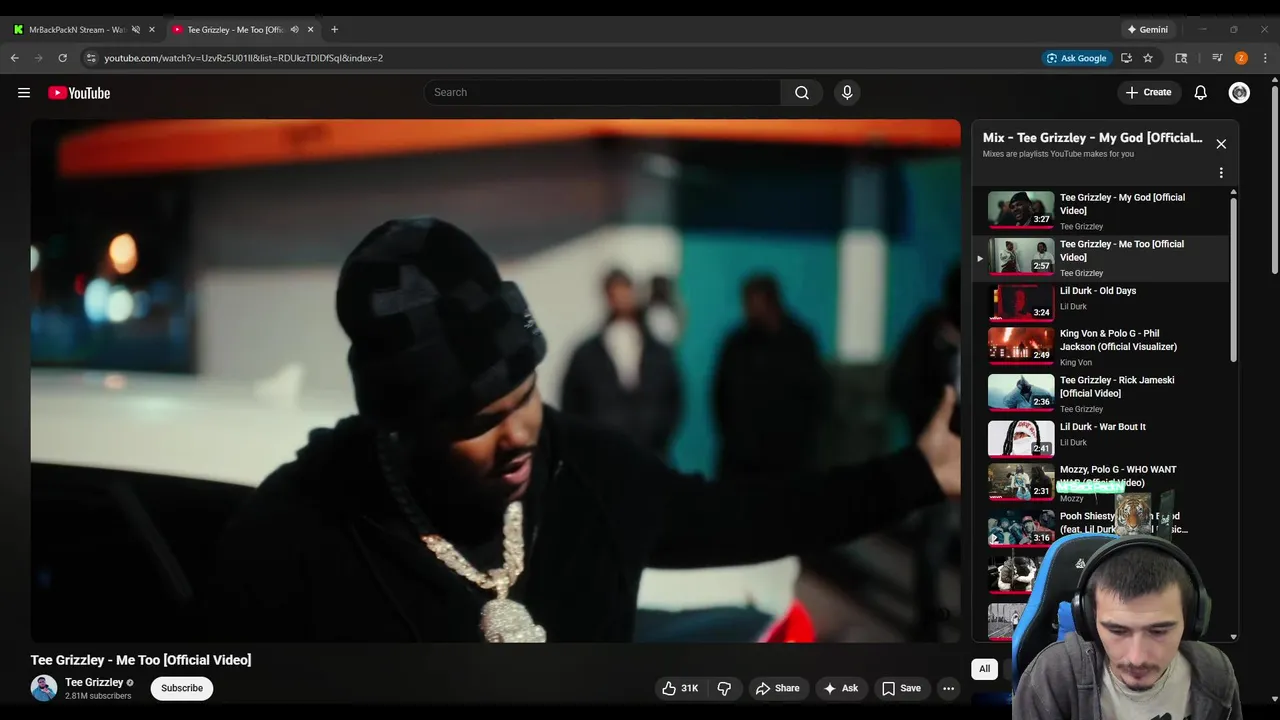Switch to Tee Grizzley Me Too tab

pos(235,30)
